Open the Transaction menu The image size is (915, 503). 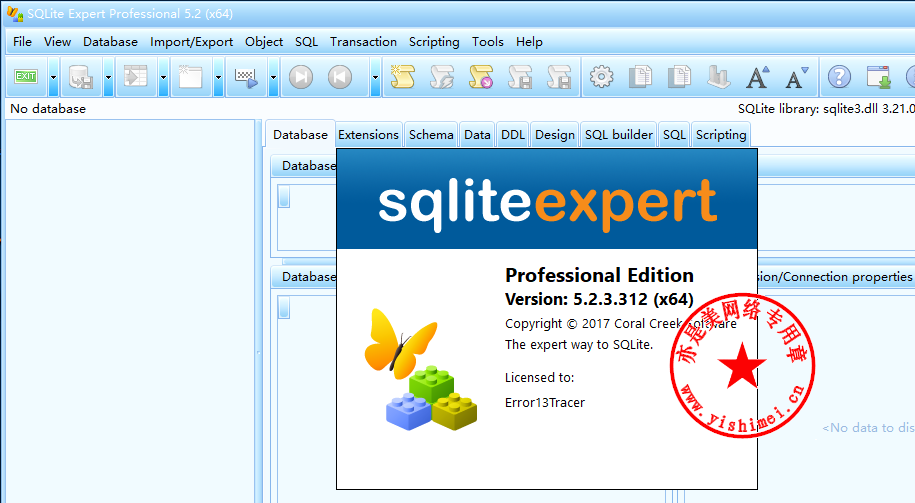pos(363,42)
